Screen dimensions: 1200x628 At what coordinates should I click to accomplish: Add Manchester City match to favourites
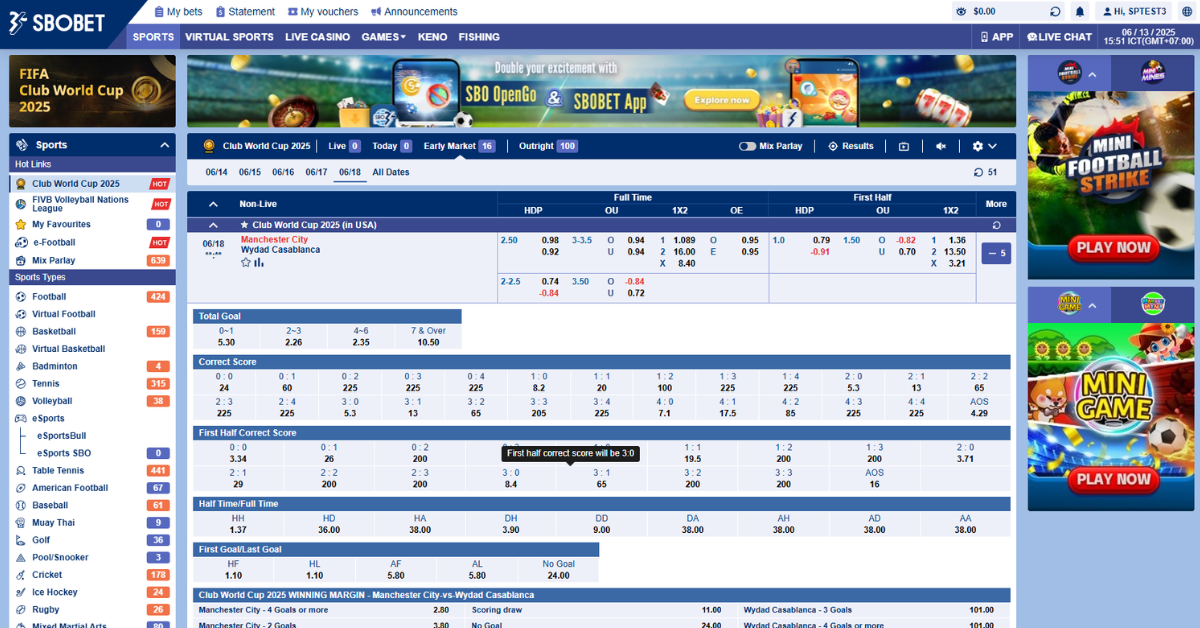[246, 262]
